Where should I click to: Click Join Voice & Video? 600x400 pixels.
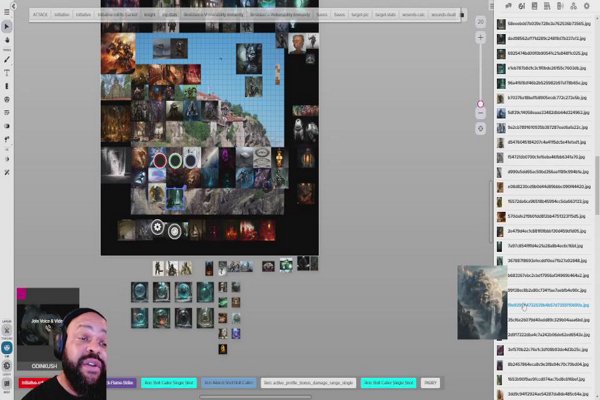point(47,321)
